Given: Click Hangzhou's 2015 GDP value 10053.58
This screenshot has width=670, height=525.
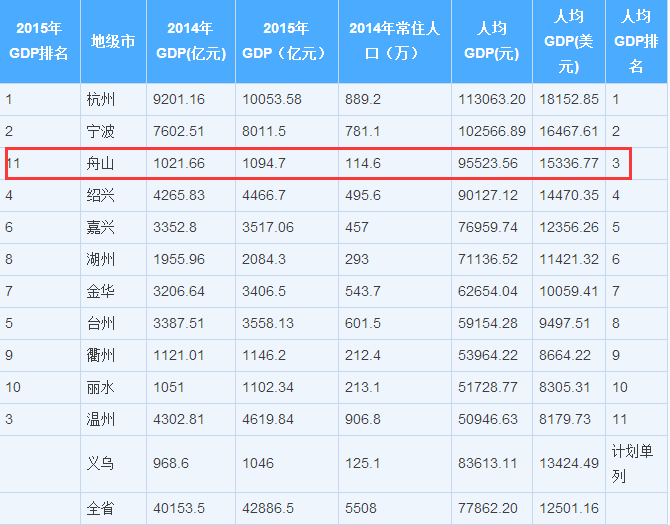Looking at the screenshot, I should click(272, 100).
